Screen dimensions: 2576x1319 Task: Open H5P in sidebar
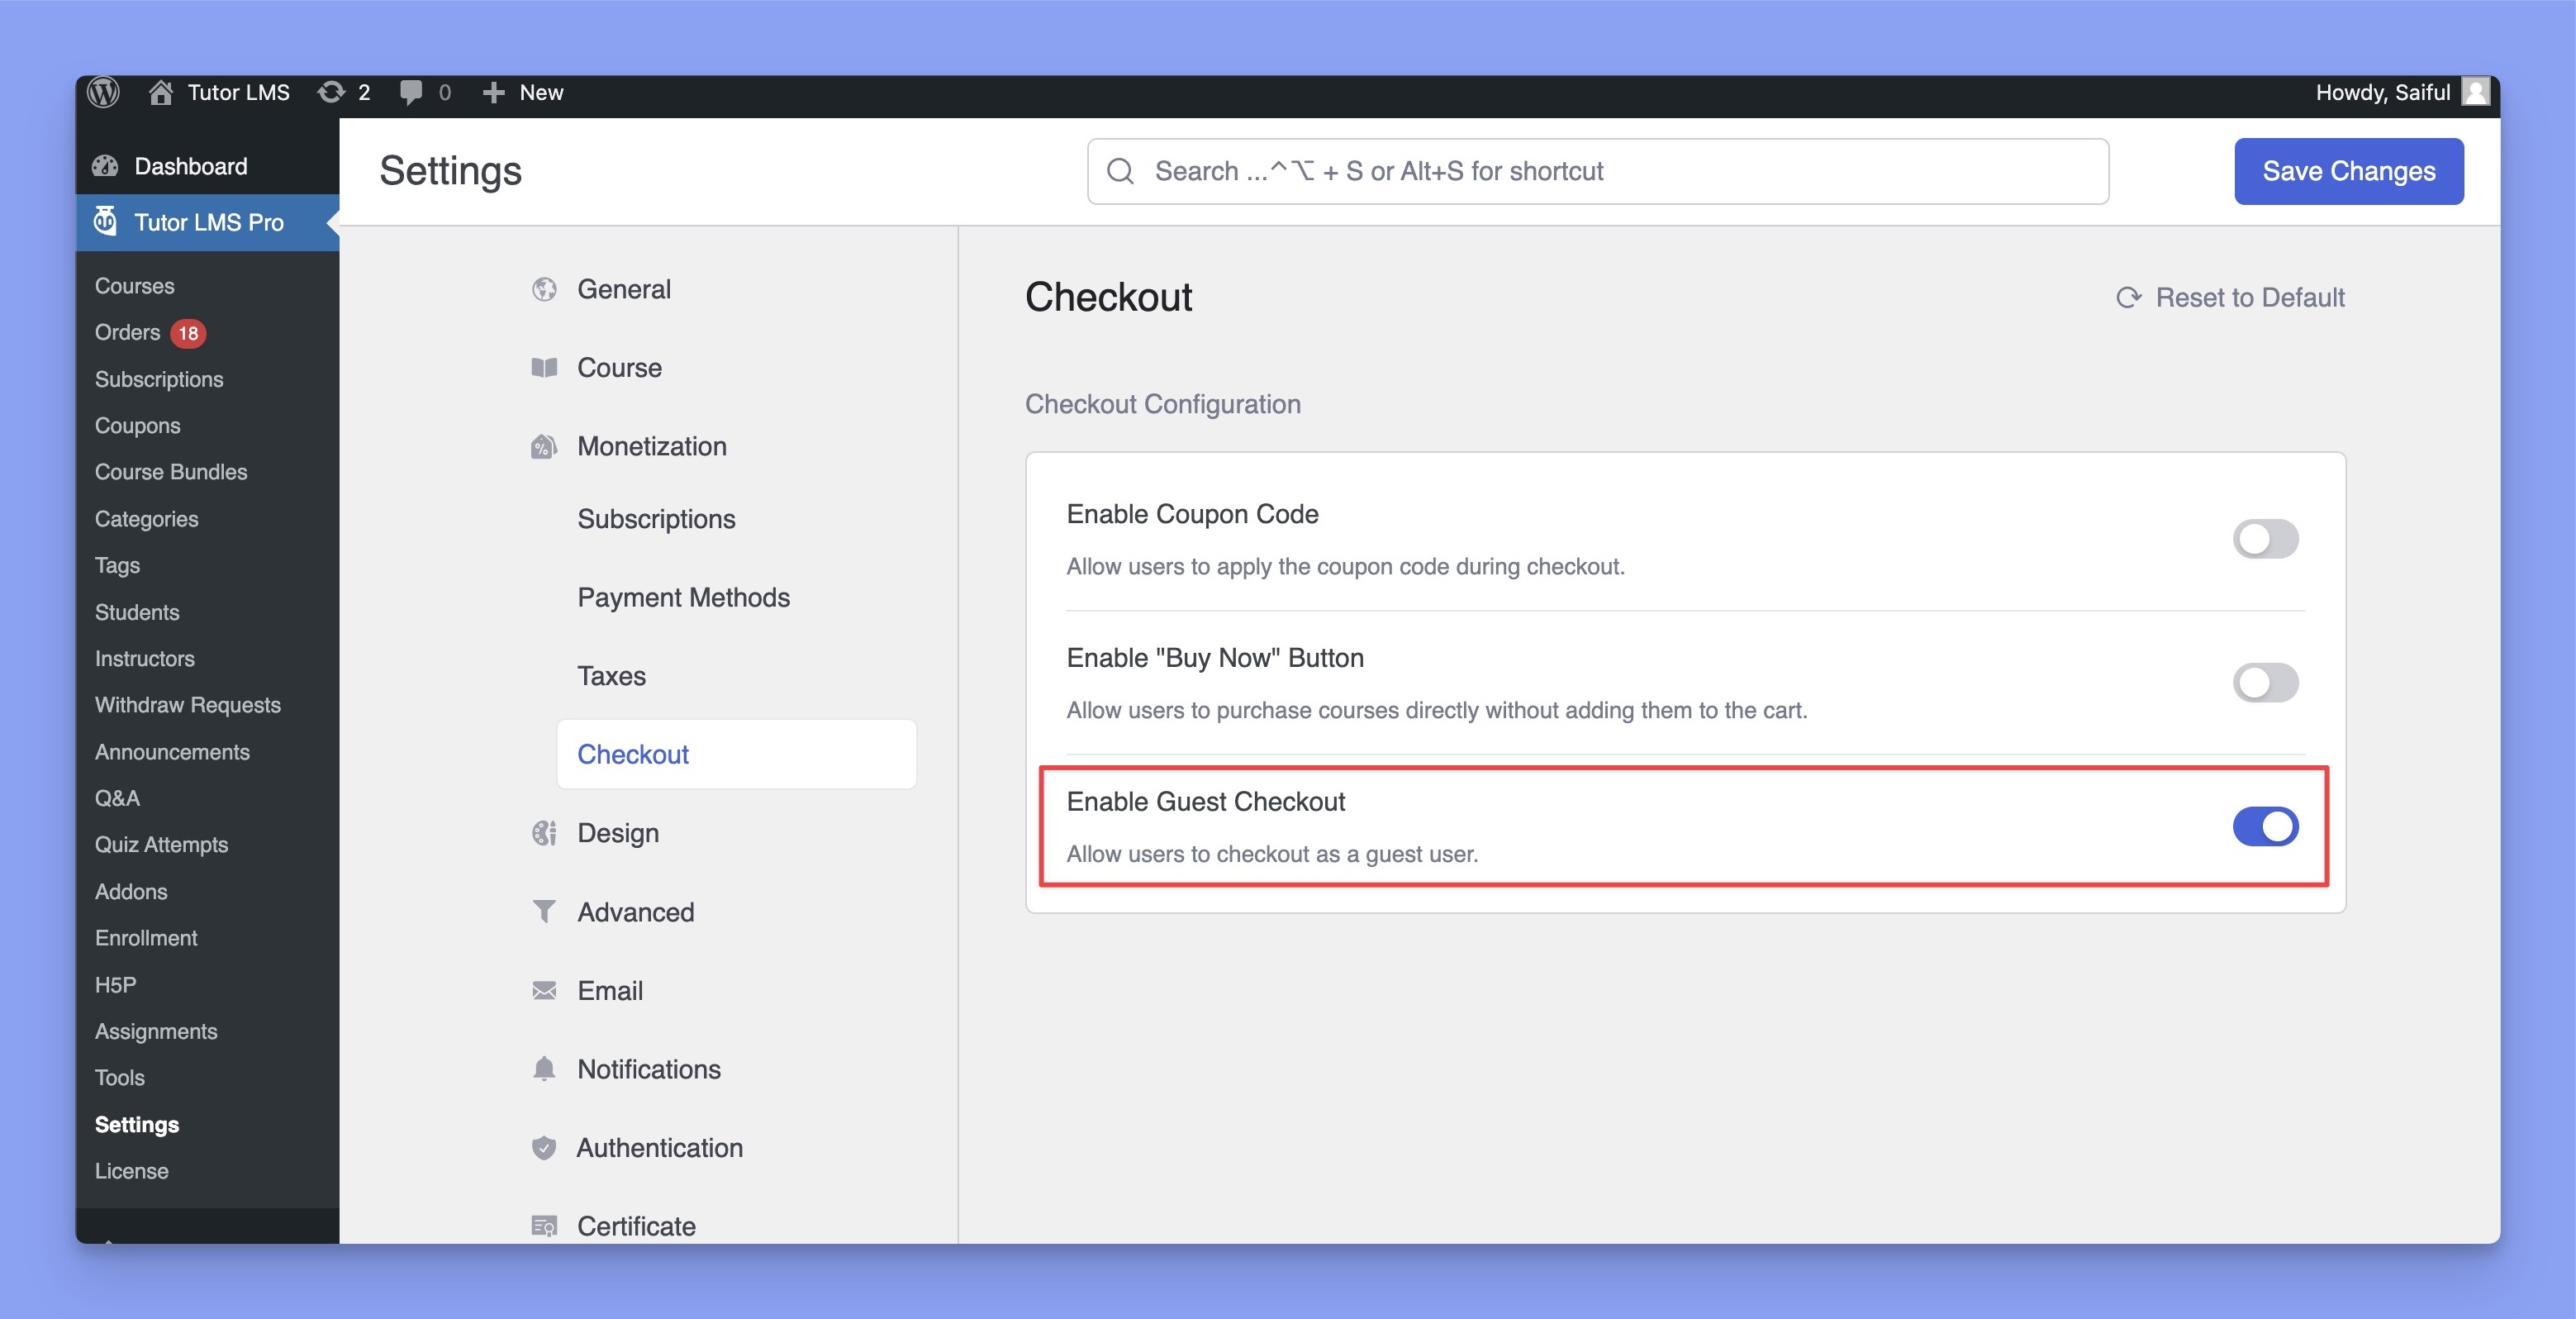(115, 984)
